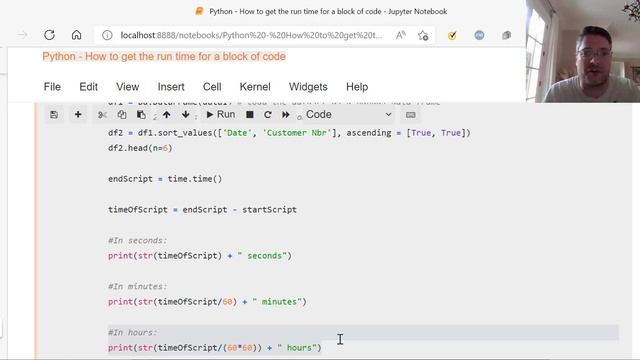Open the cell type Code dropdown
This screenshot has height=360, width=640.
(x=348, y=115)
